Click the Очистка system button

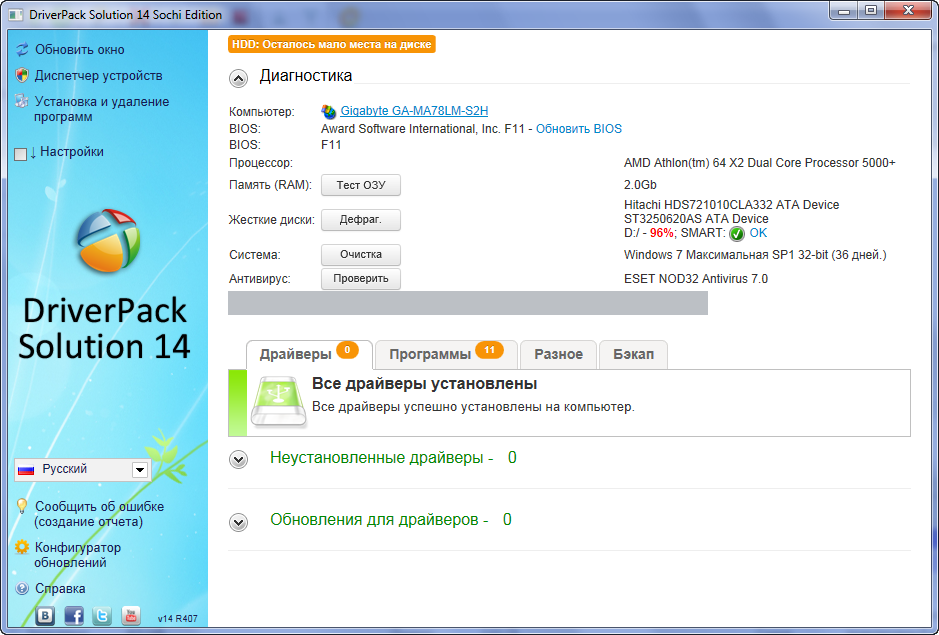[361, 255]
